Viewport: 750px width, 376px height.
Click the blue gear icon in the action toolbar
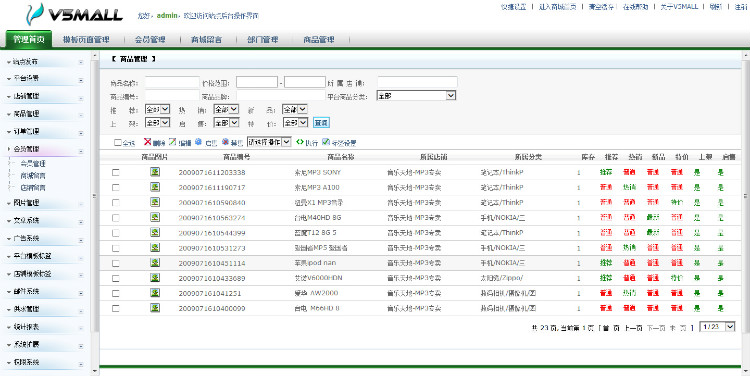click(199, 142)
